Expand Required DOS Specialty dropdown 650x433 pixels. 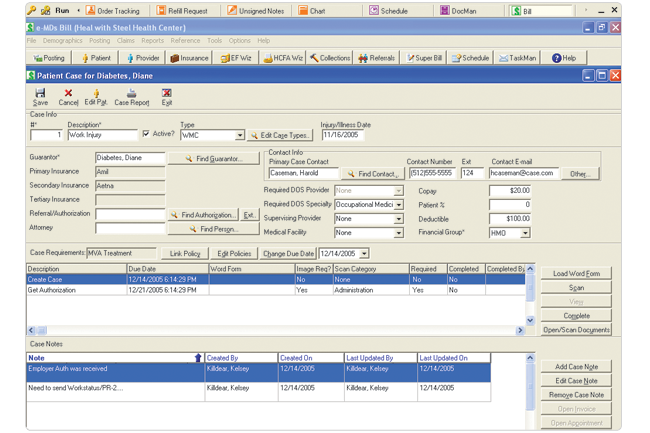(398, 205)
